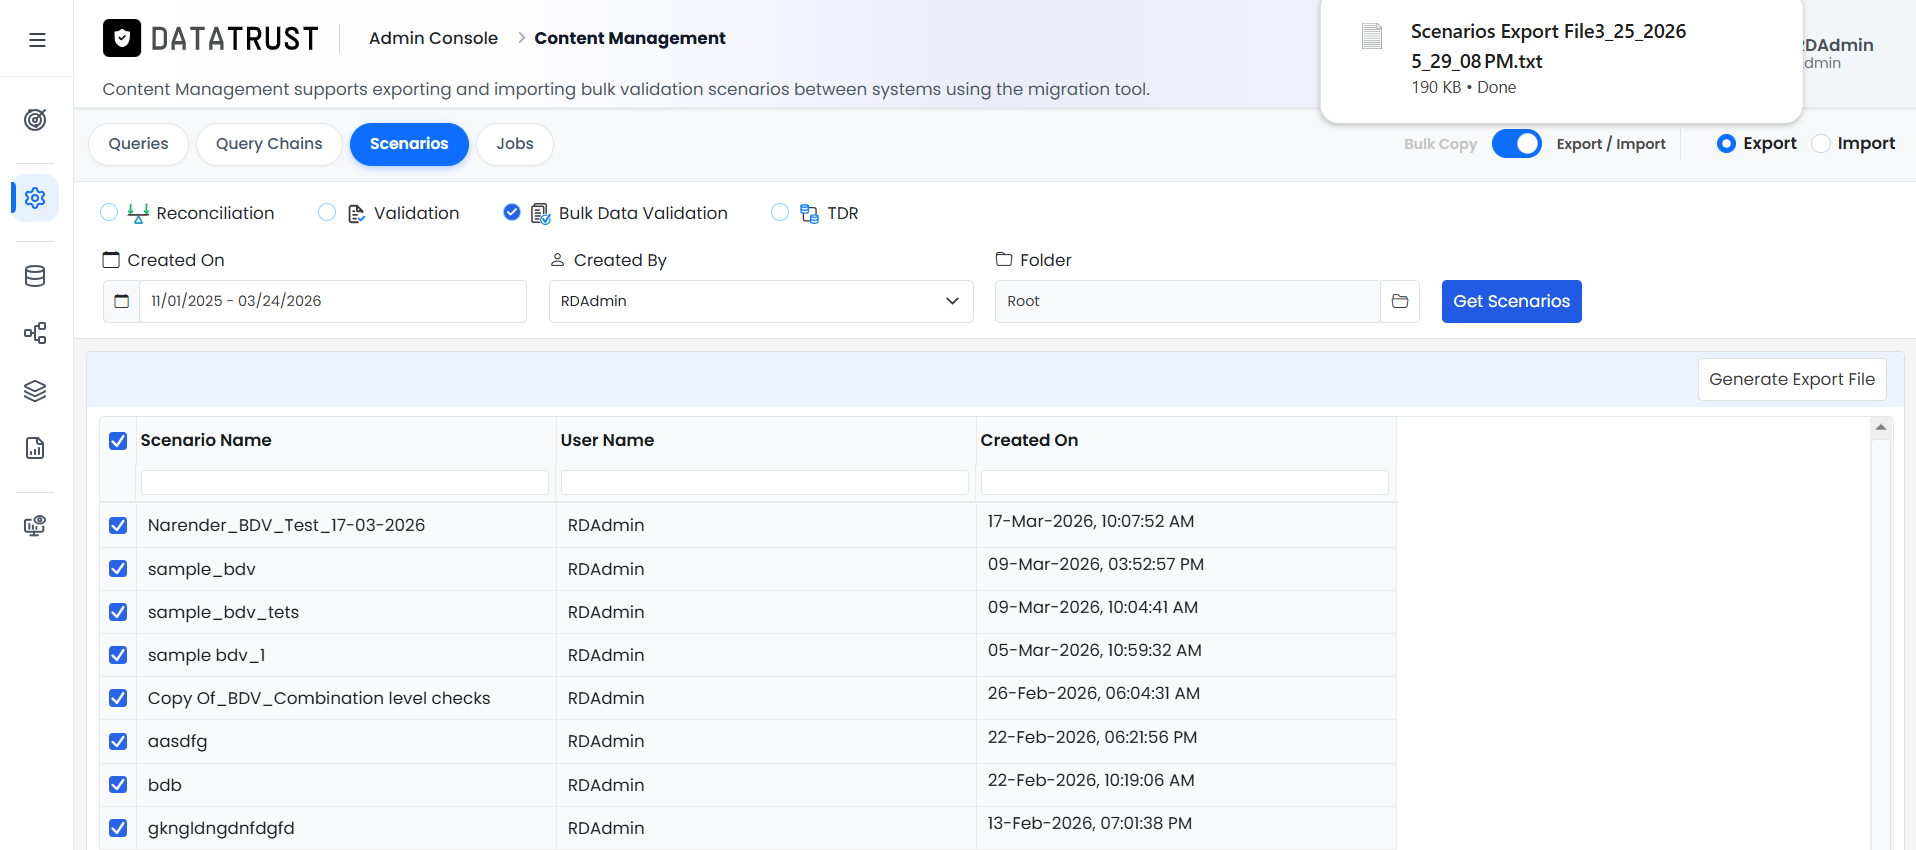Toggle the select-all header checkbox
The image size is (1916, 850).
pos(118,441)
